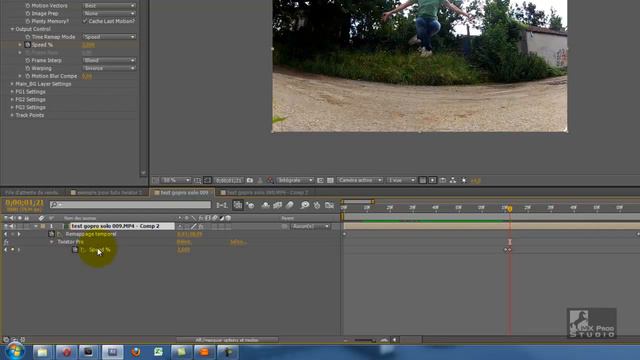Click the timeline current timecode display
The width and height of the screenshot is (640, 360).
pos(24,203)
